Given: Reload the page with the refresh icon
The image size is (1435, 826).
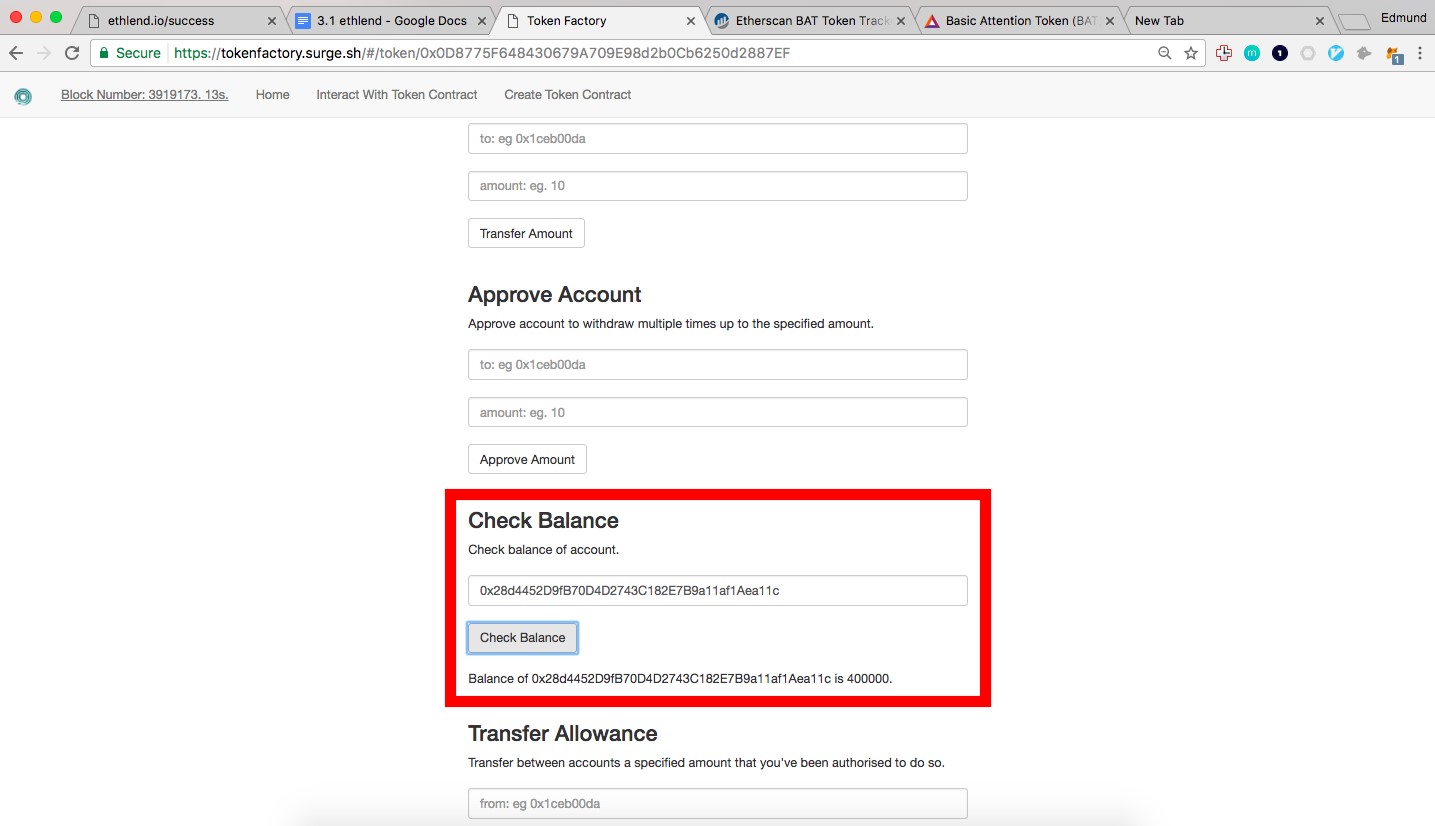Looking at the screenshot, I should tap(72, 53).
